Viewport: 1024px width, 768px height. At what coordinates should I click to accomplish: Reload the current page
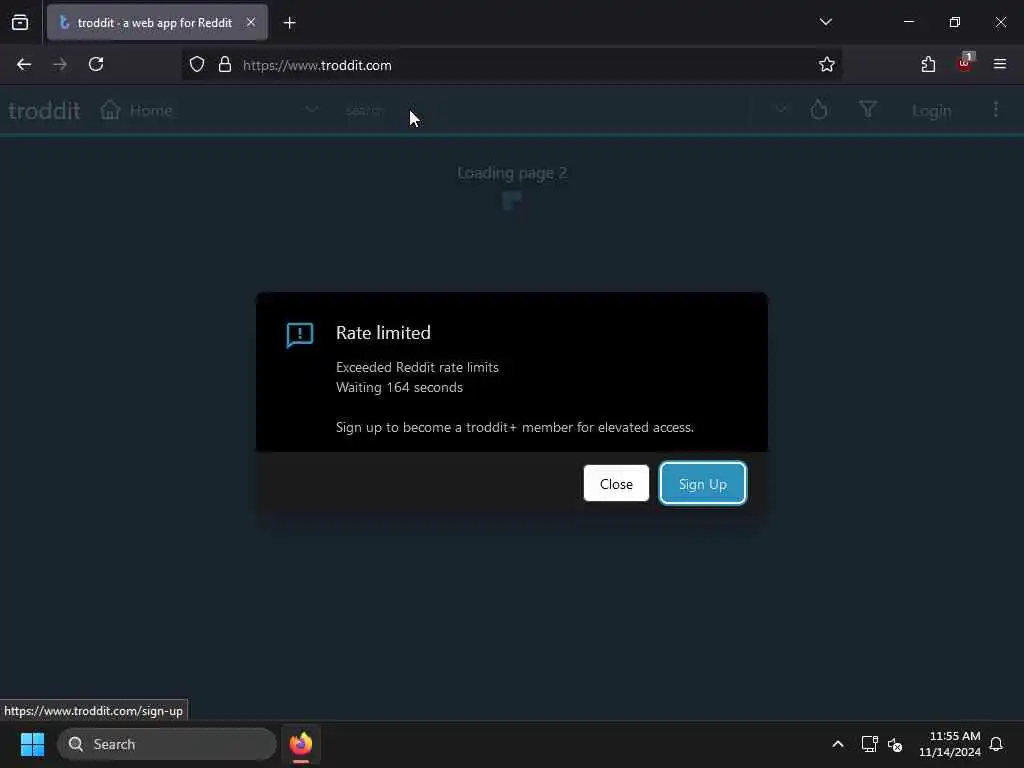tap(96, 65)
